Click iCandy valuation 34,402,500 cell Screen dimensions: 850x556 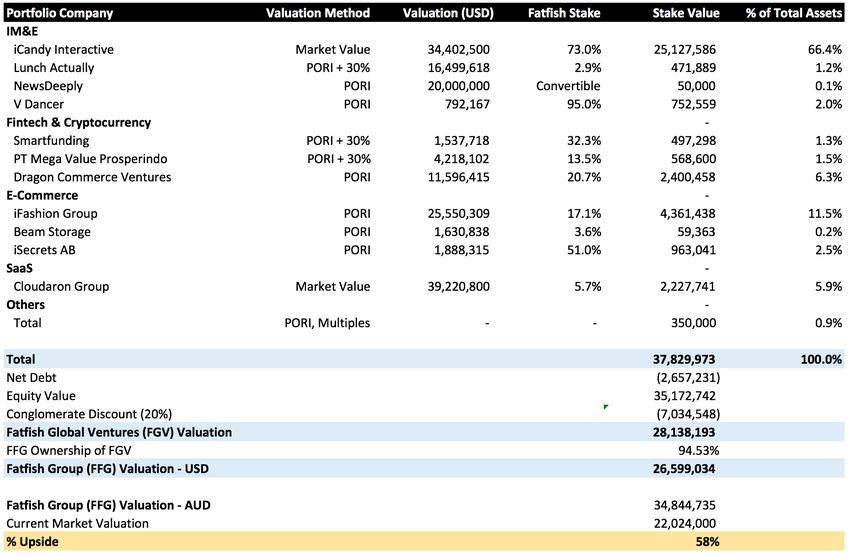click(x=458, y=49)
